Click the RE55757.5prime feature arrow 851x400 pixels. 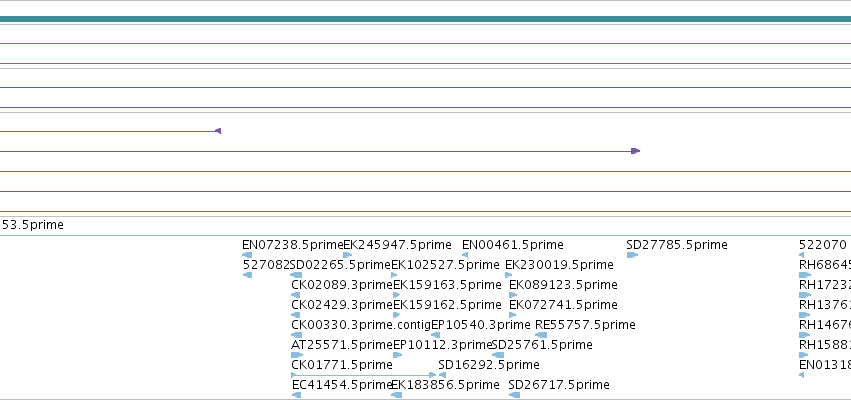[541, 335]
